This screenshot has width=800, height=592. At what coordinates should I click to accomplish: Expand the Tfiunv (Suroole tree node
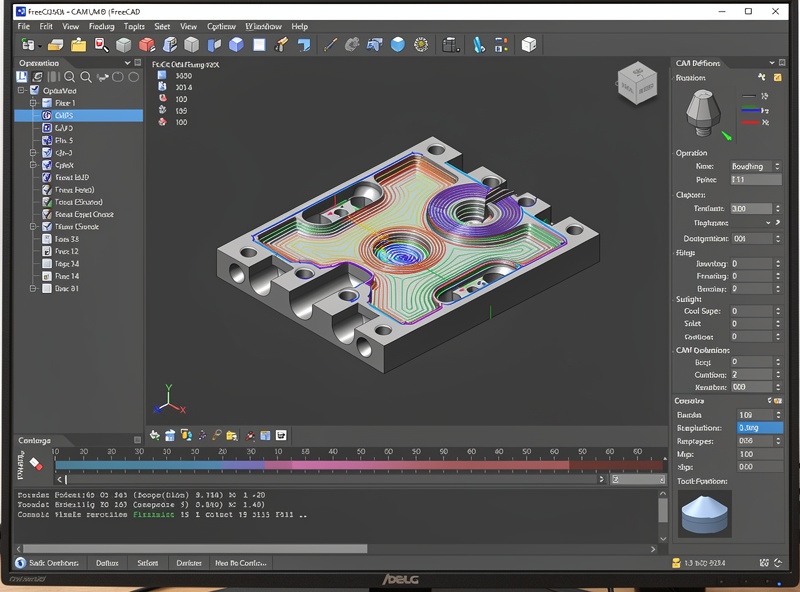pyautogui.click(x=33, y=227)
